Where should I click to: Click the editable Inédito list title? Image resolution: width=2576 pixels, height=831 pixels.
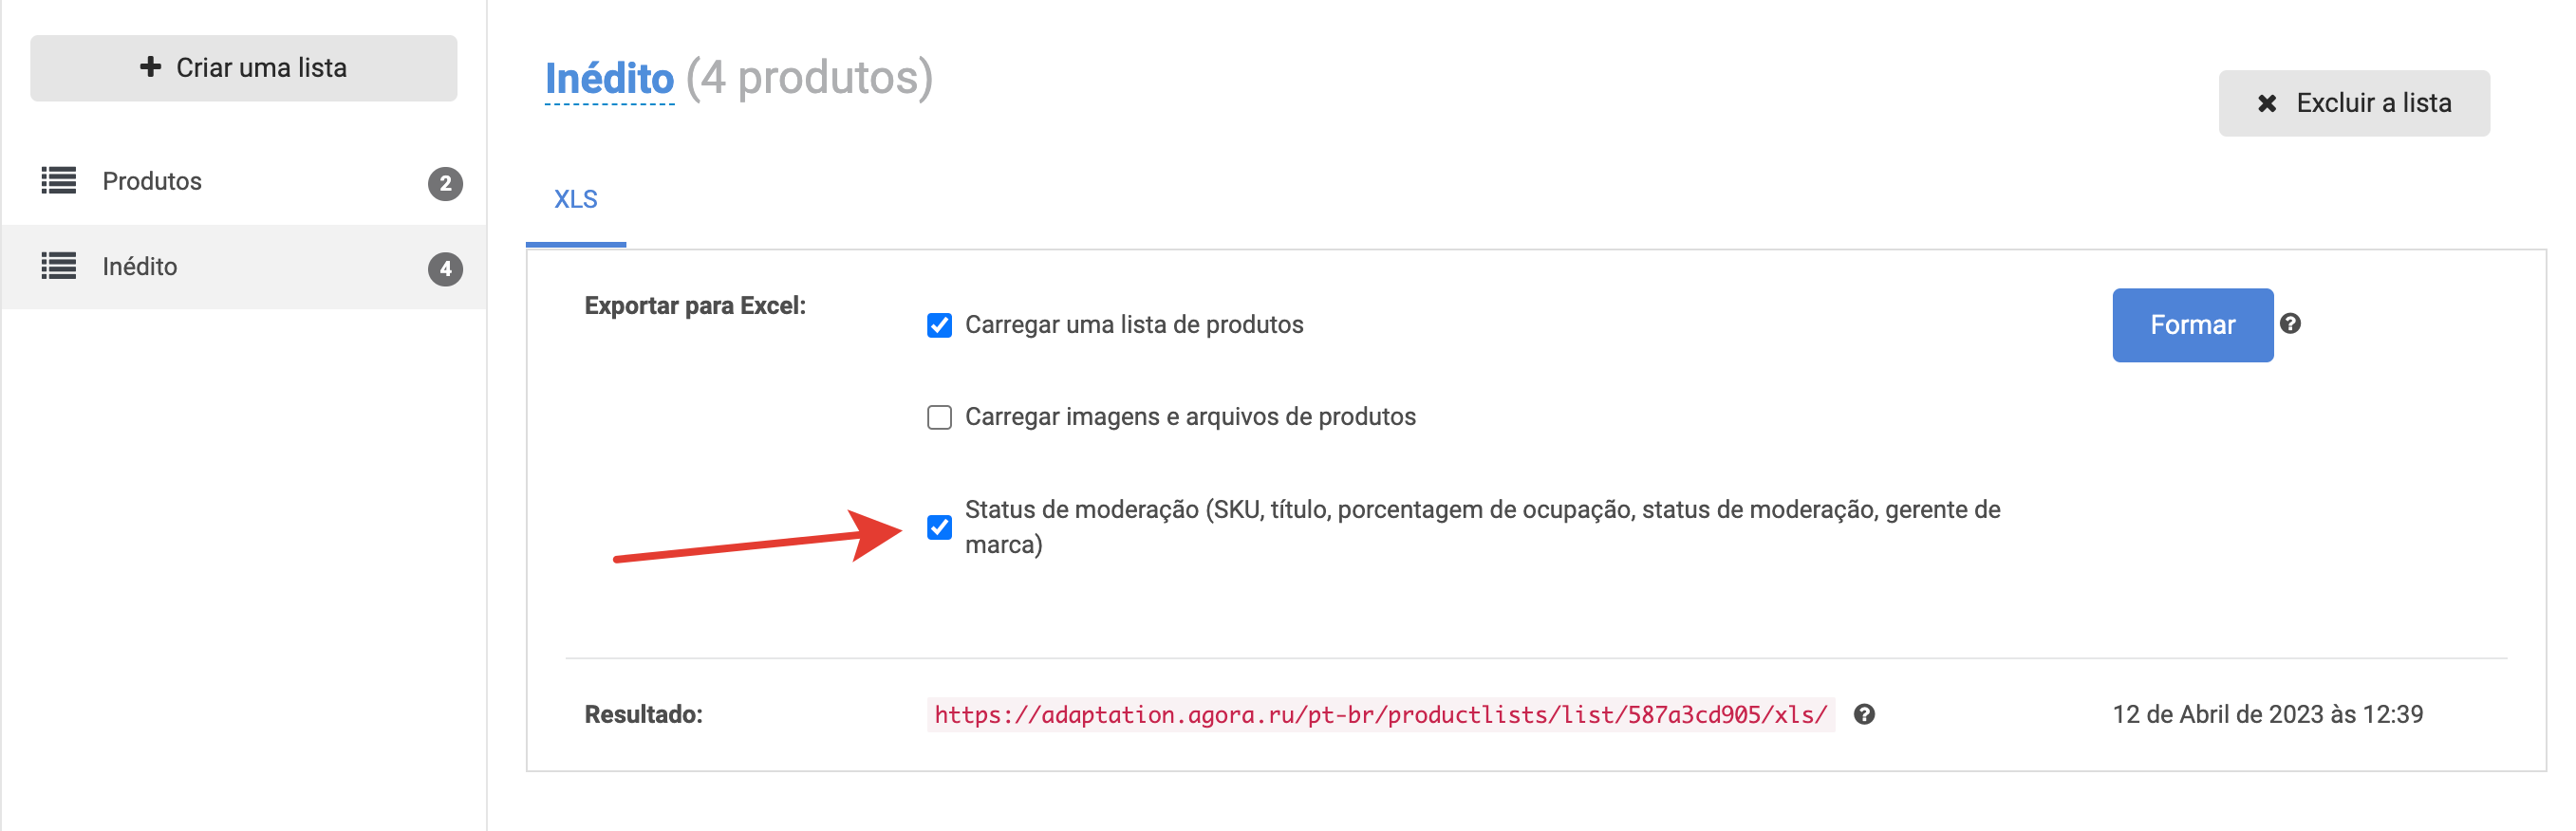pos(609,78)
